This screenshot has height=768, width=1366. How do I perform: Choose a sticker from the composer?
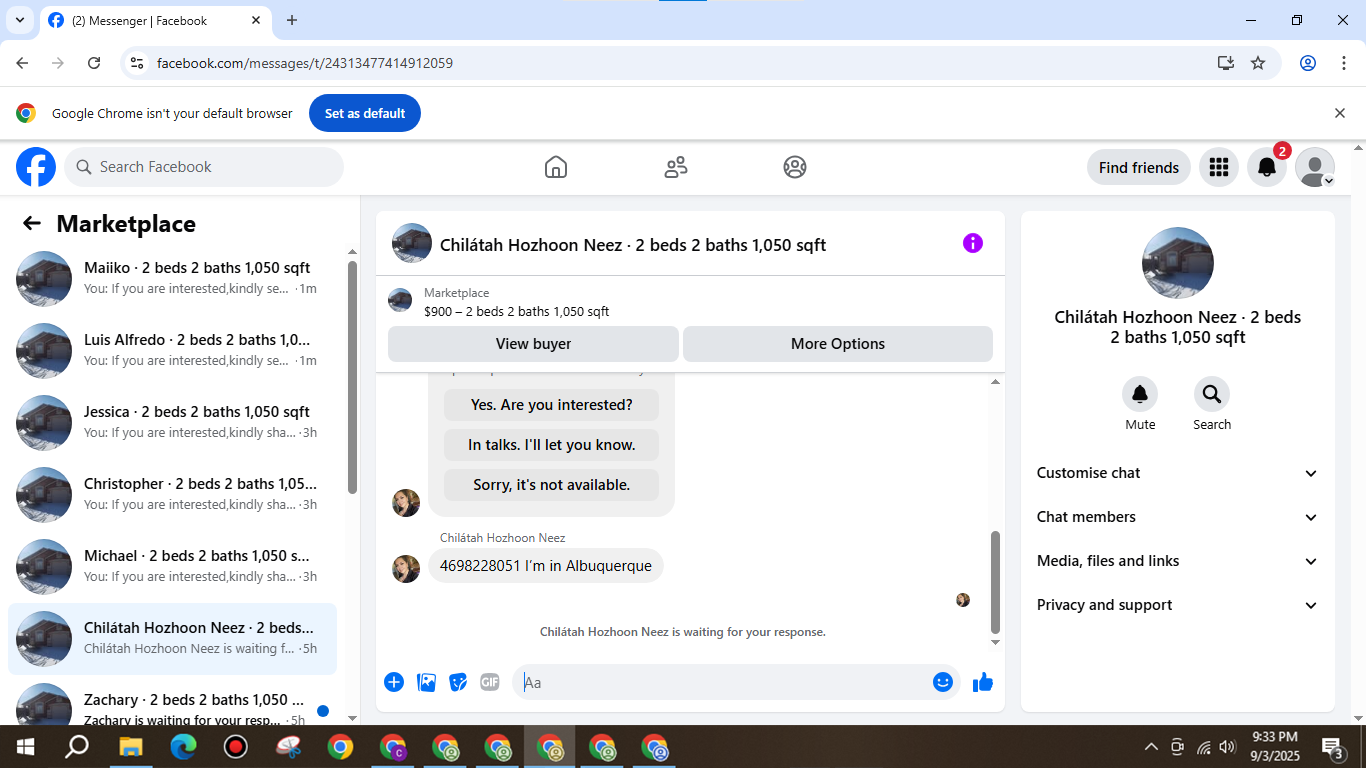(x=458, y=682)
